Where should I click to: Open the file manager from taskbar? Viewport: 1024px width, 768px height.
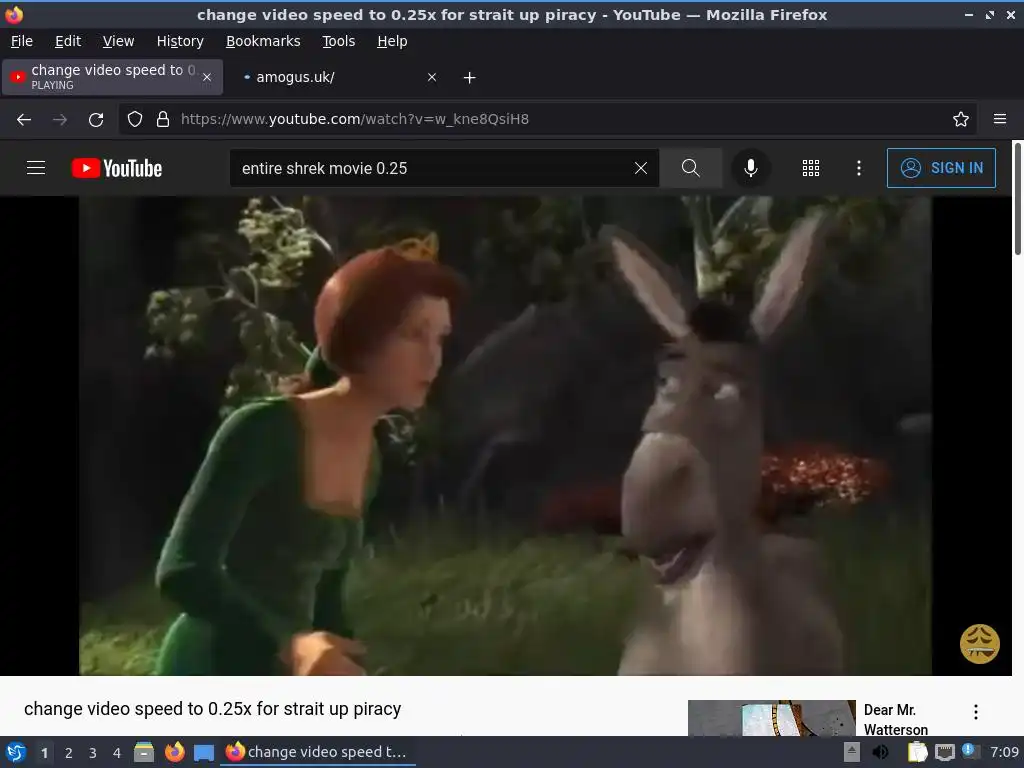(144, 752)
